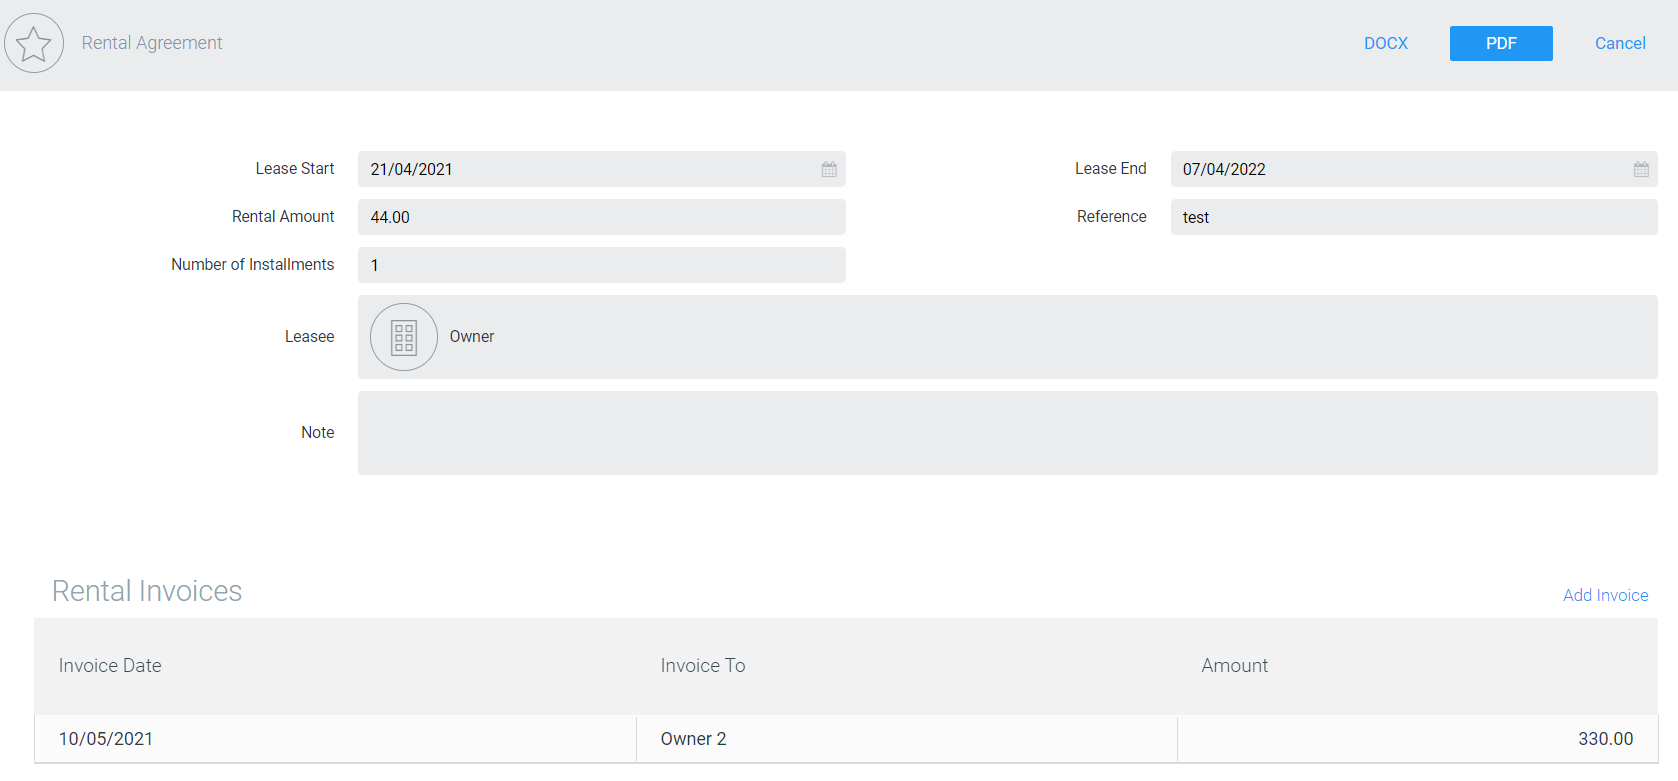
Task: Cancel the rental agreement form
Action: pyautogui.click(x=1619, y=43)
